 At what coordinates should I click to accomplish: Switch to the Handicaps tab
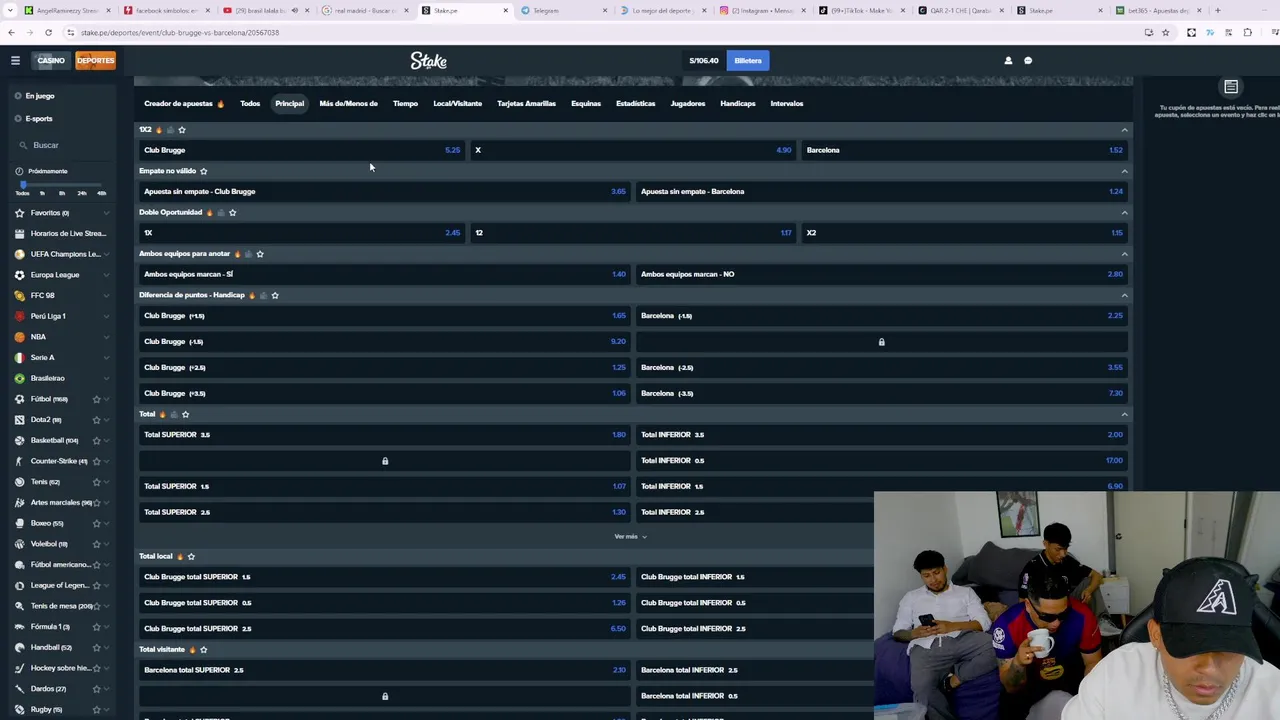pyautogui.click(x=738, y=103)
